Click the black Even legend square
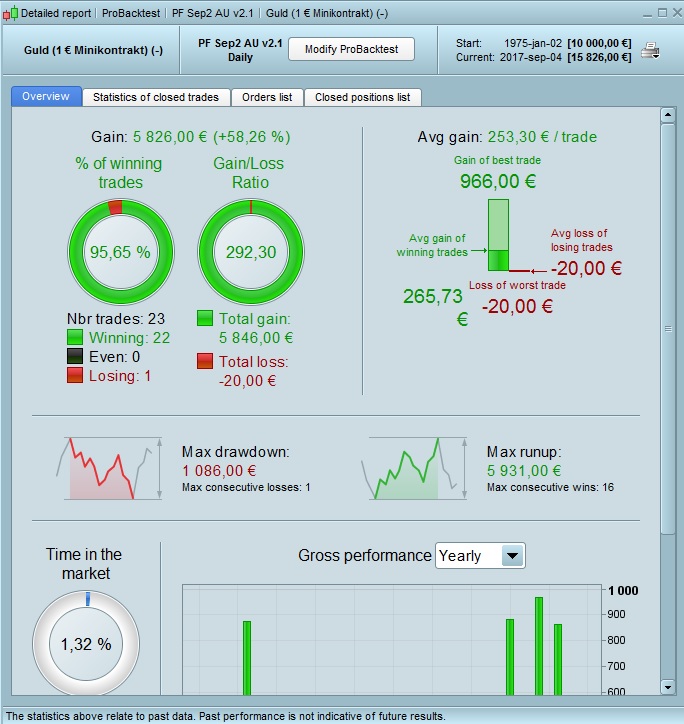Image resolution: width=684 pixels, height=724 pixels. 75,356
